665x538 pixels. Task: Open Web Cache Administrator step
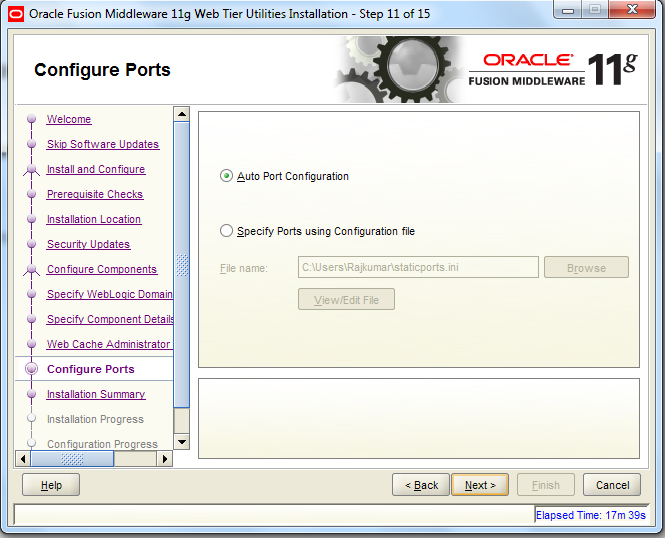[x=109, y=344]
